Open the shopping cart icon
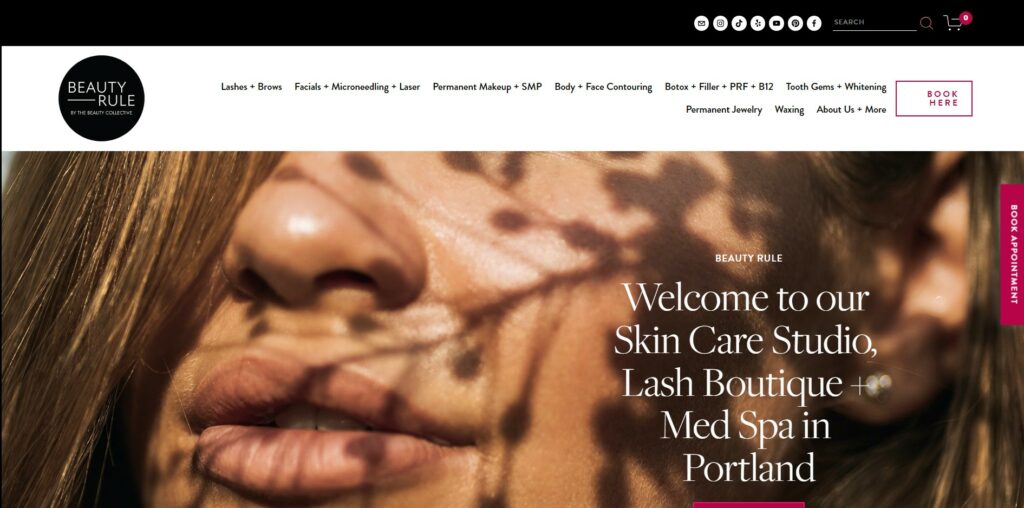The width and height of the screenshot is (1024, 508). (953, 24)
